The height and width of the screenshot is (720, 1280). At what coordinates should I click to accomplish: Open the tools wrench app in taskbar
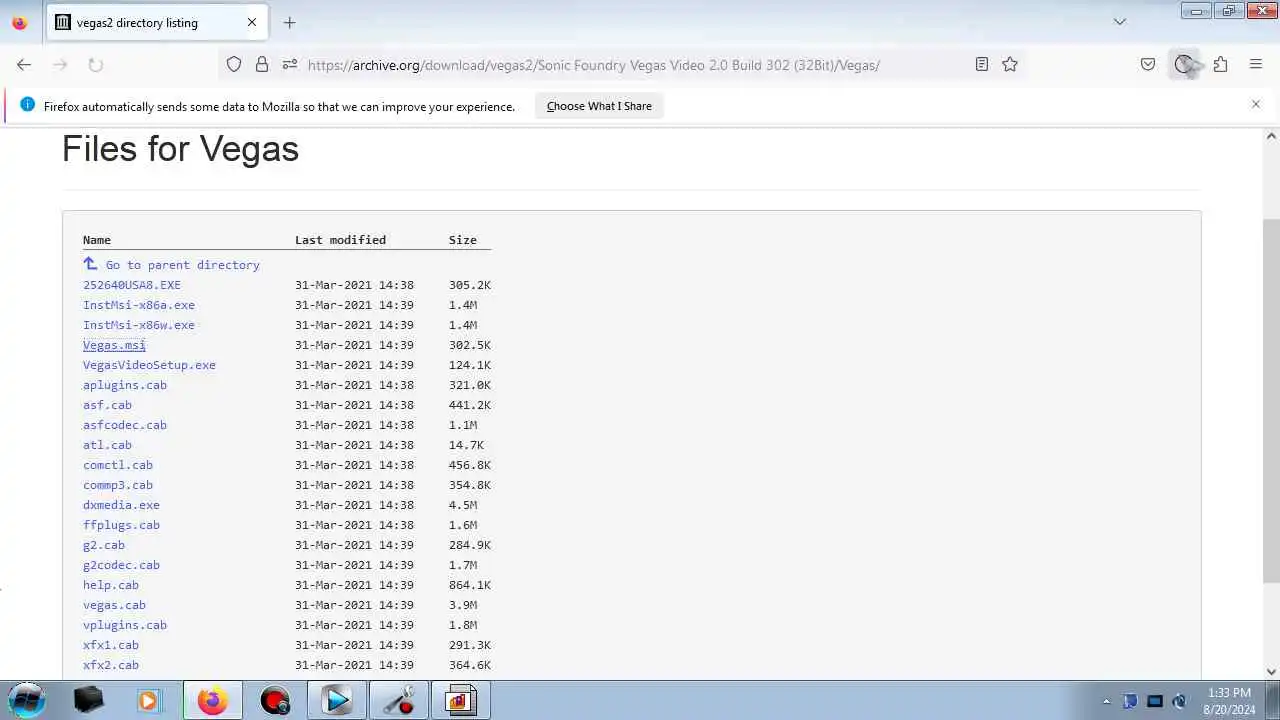[399, 700]
